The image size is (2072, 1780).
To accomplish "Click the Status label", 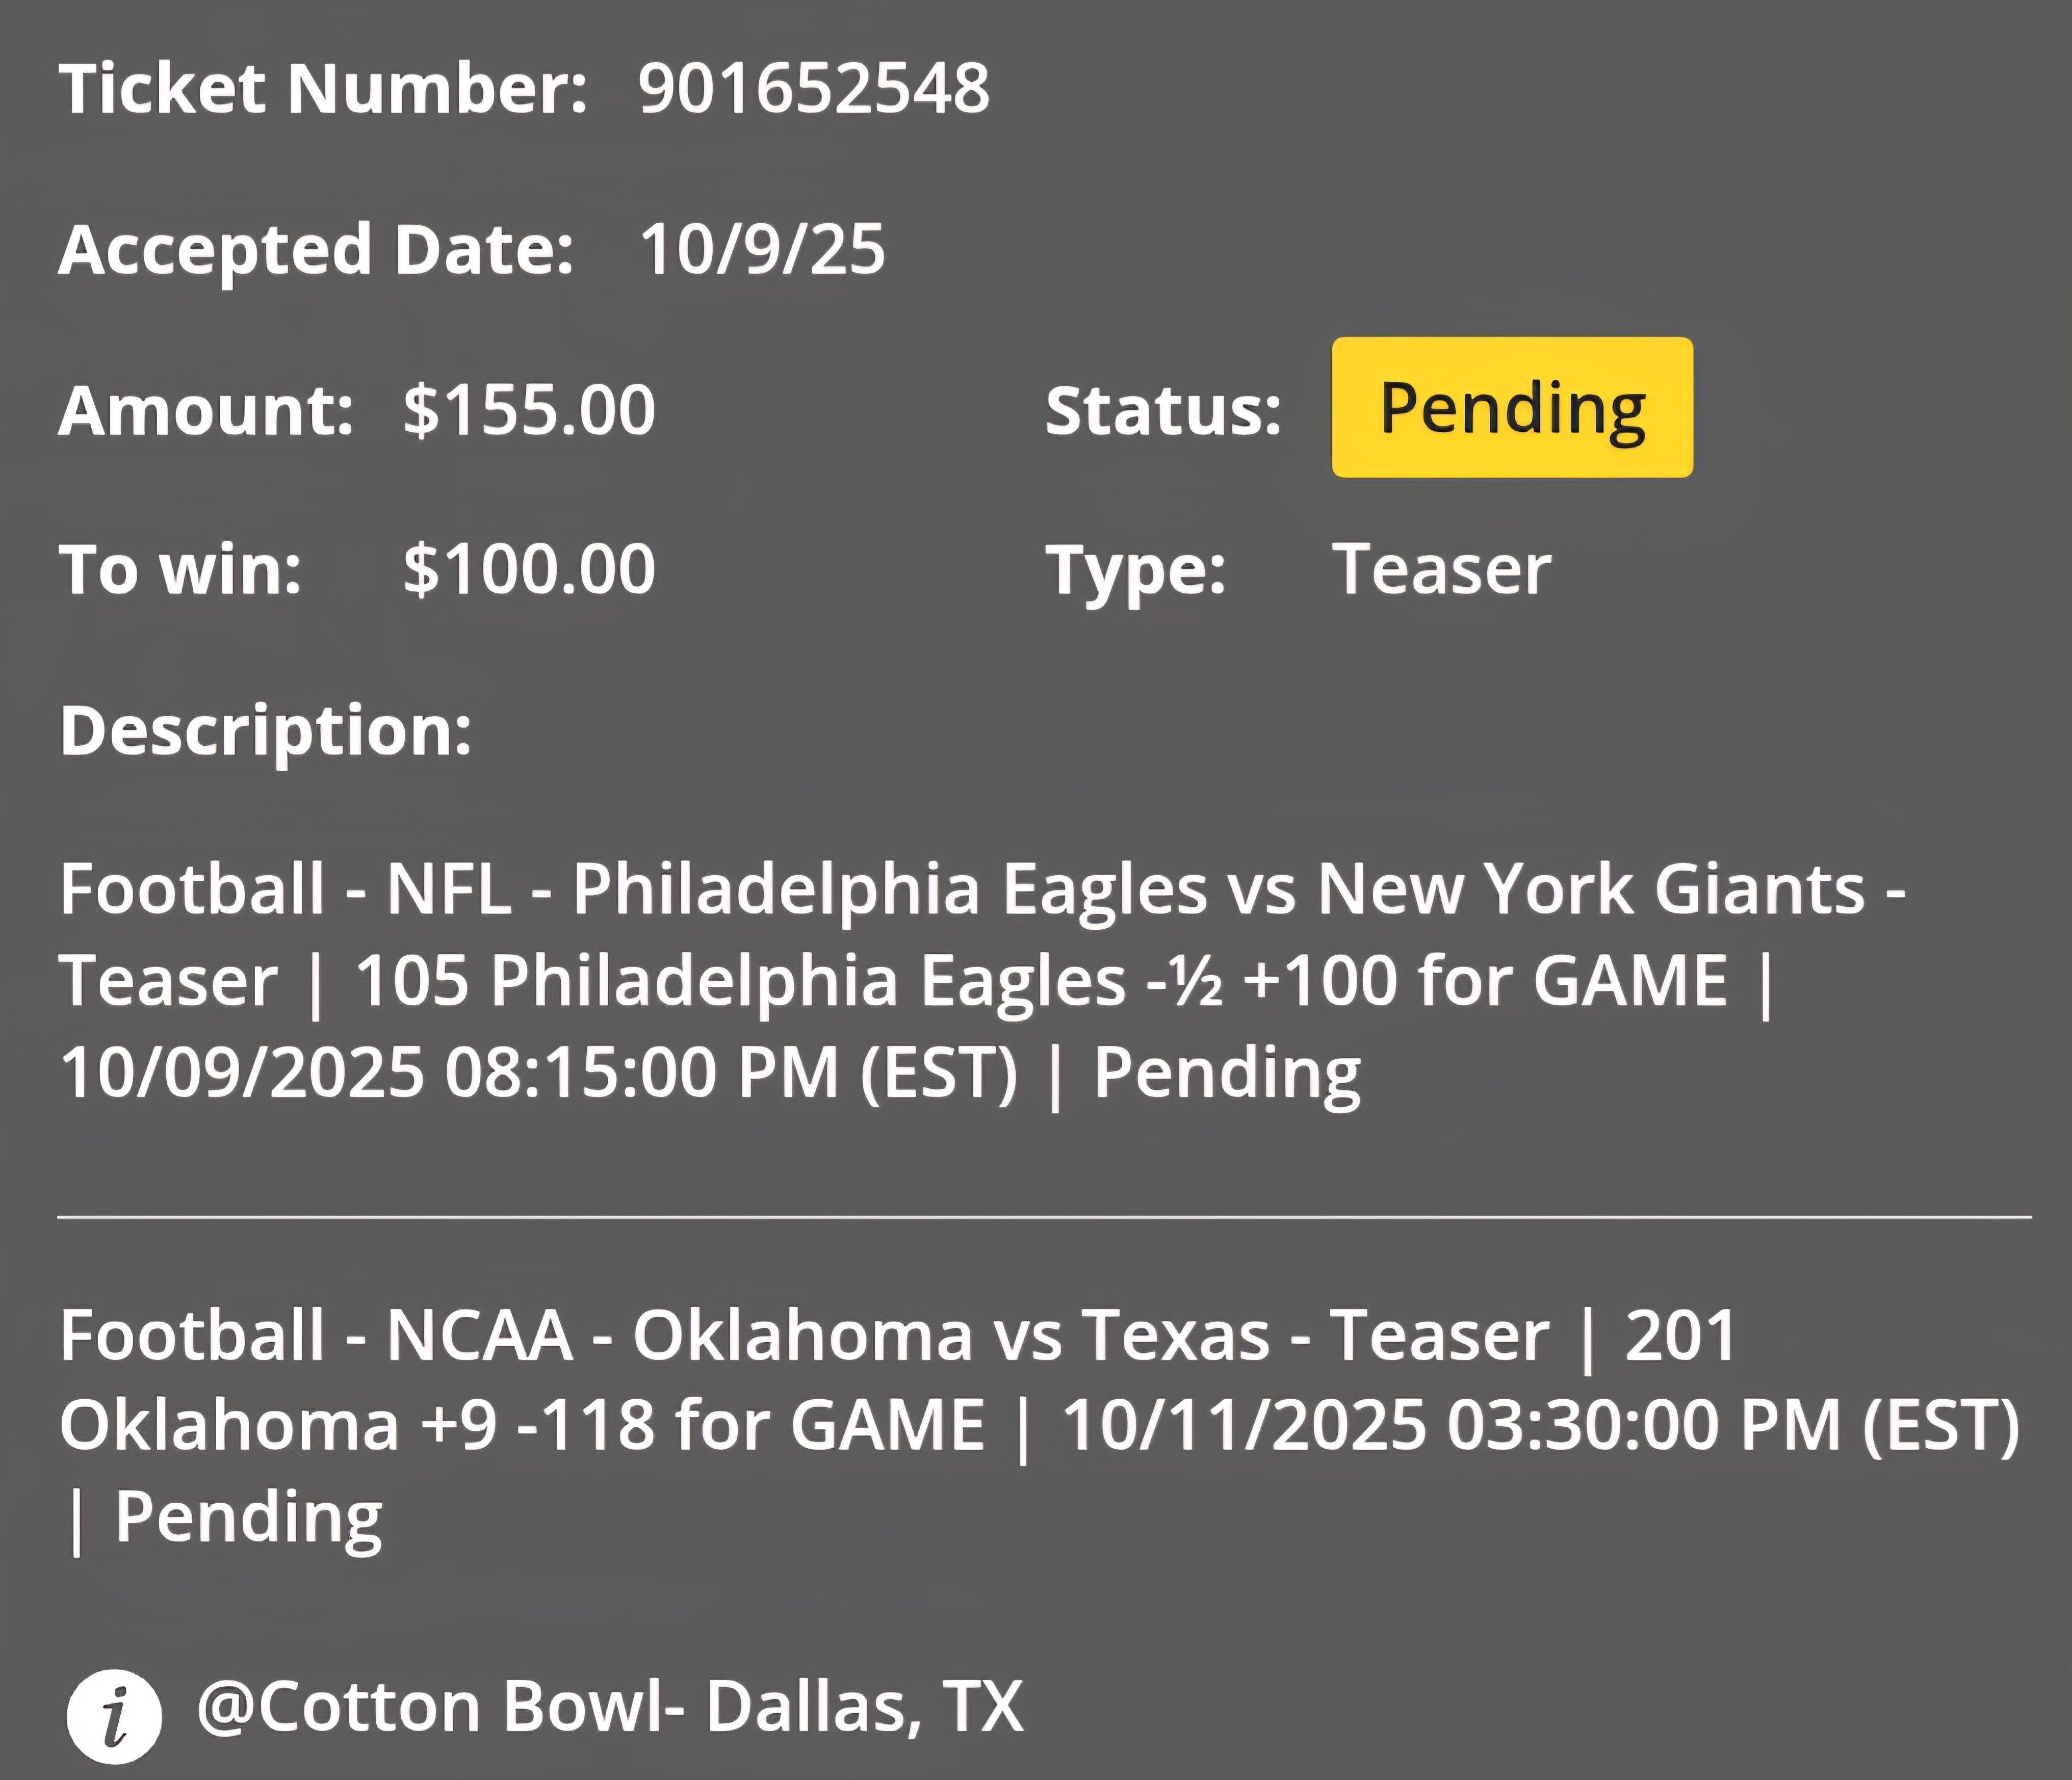I will tap(1163, 410).
